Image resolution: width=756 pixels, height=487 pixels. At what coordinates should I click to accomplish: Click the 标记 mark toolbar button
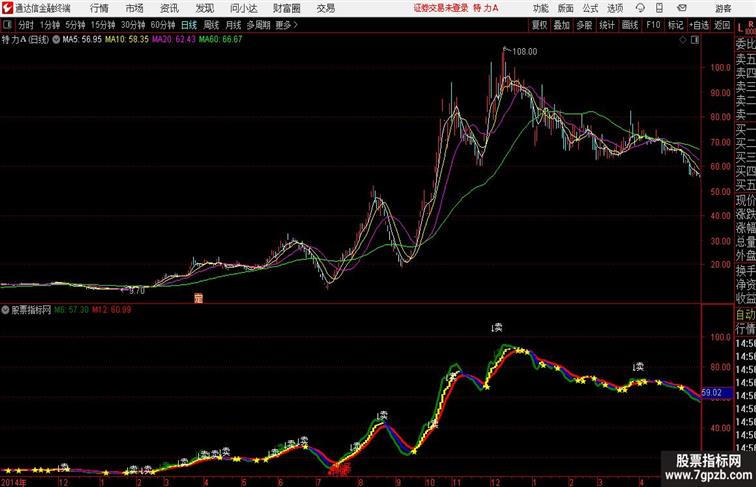675,25
